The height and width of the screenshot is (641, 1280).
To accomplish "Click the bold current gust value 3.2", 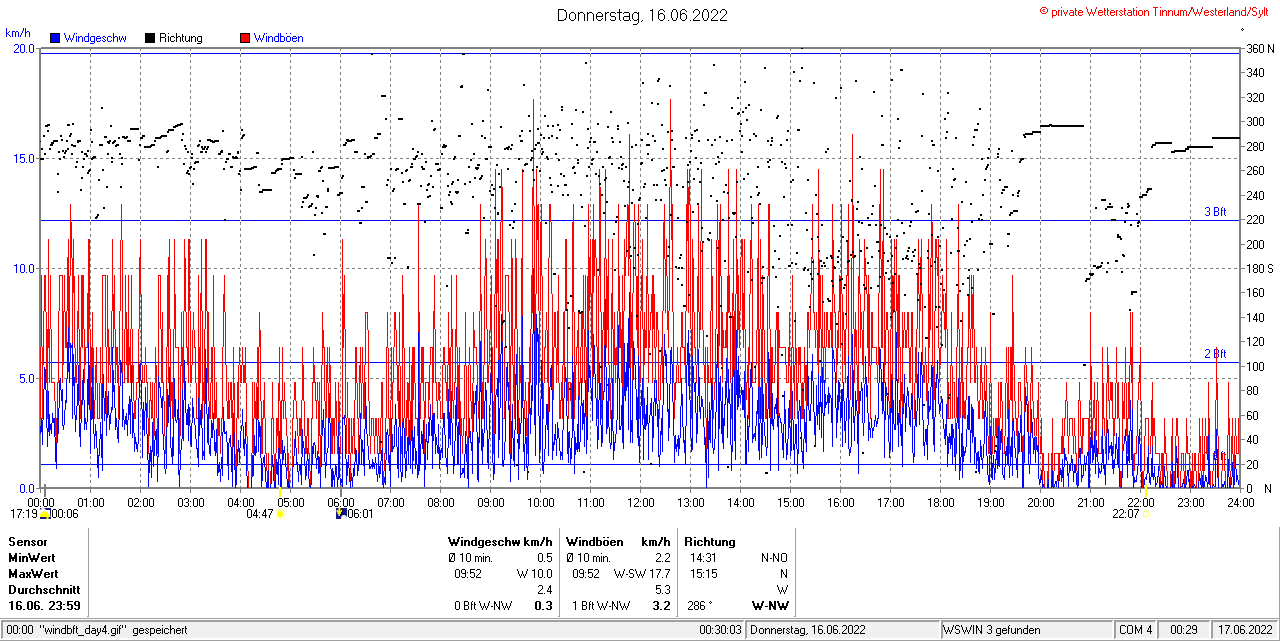I will pos(661,605).
